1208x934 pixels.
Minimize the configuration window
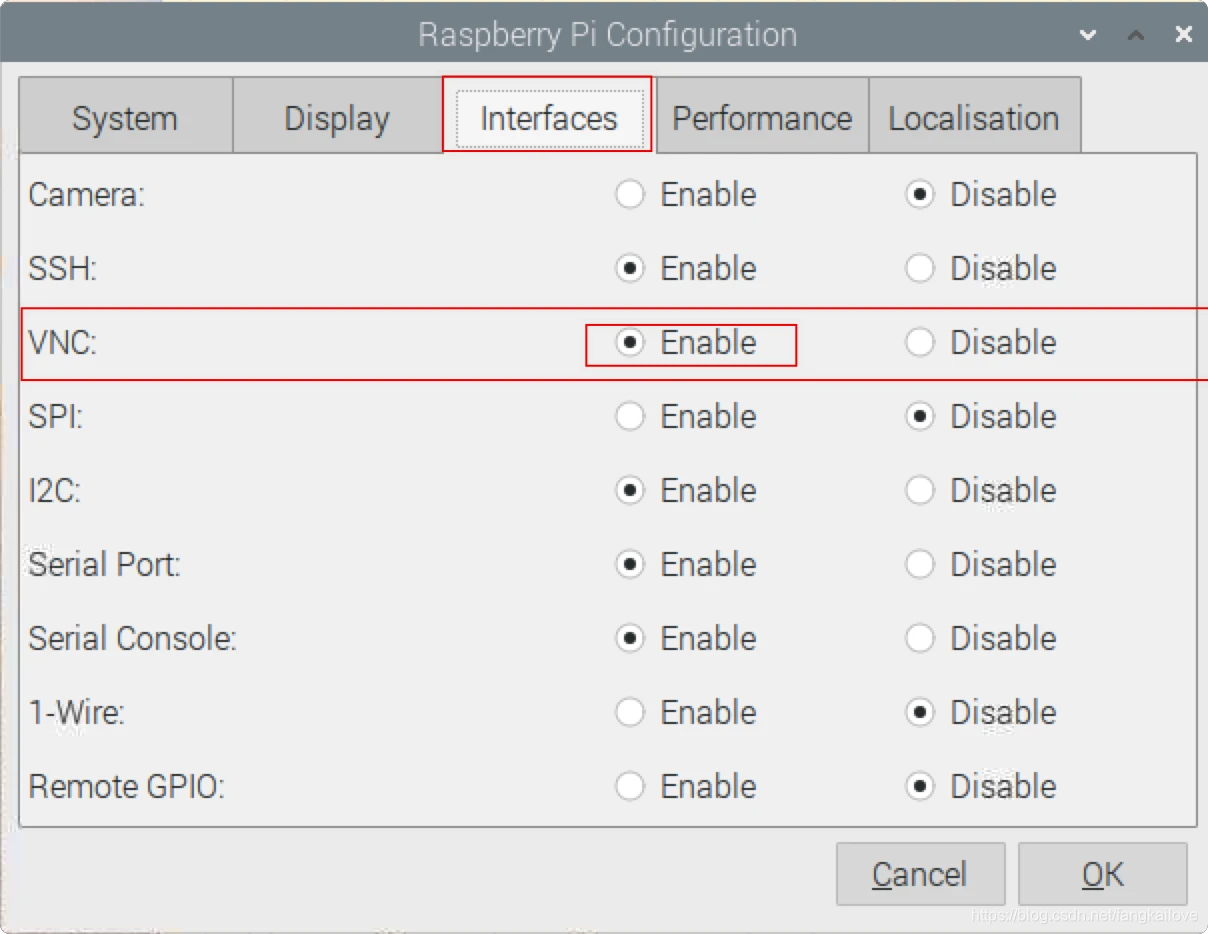coord(1088,35)
